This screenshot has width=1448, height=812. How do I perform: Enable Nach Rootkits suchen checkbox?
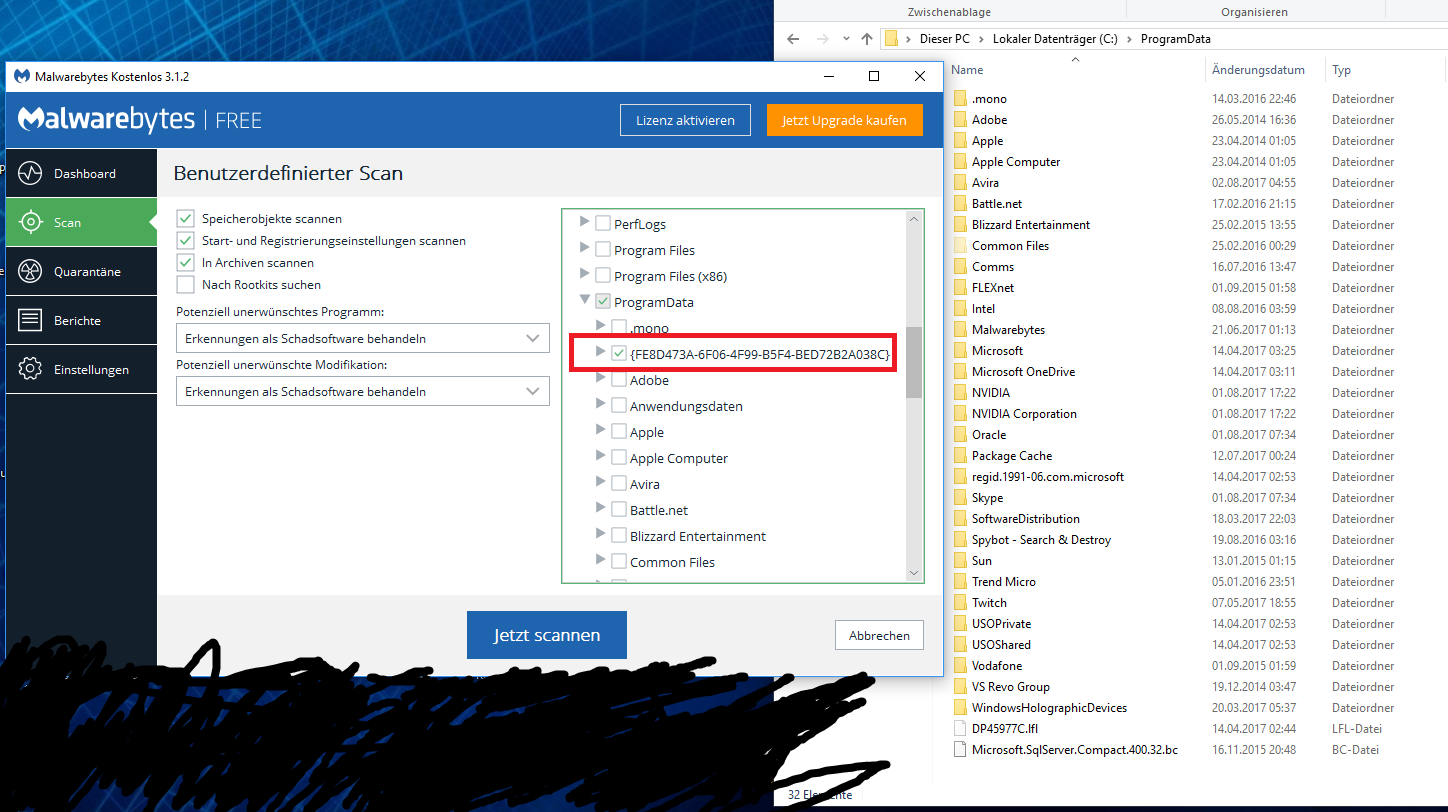click(185, 284)
